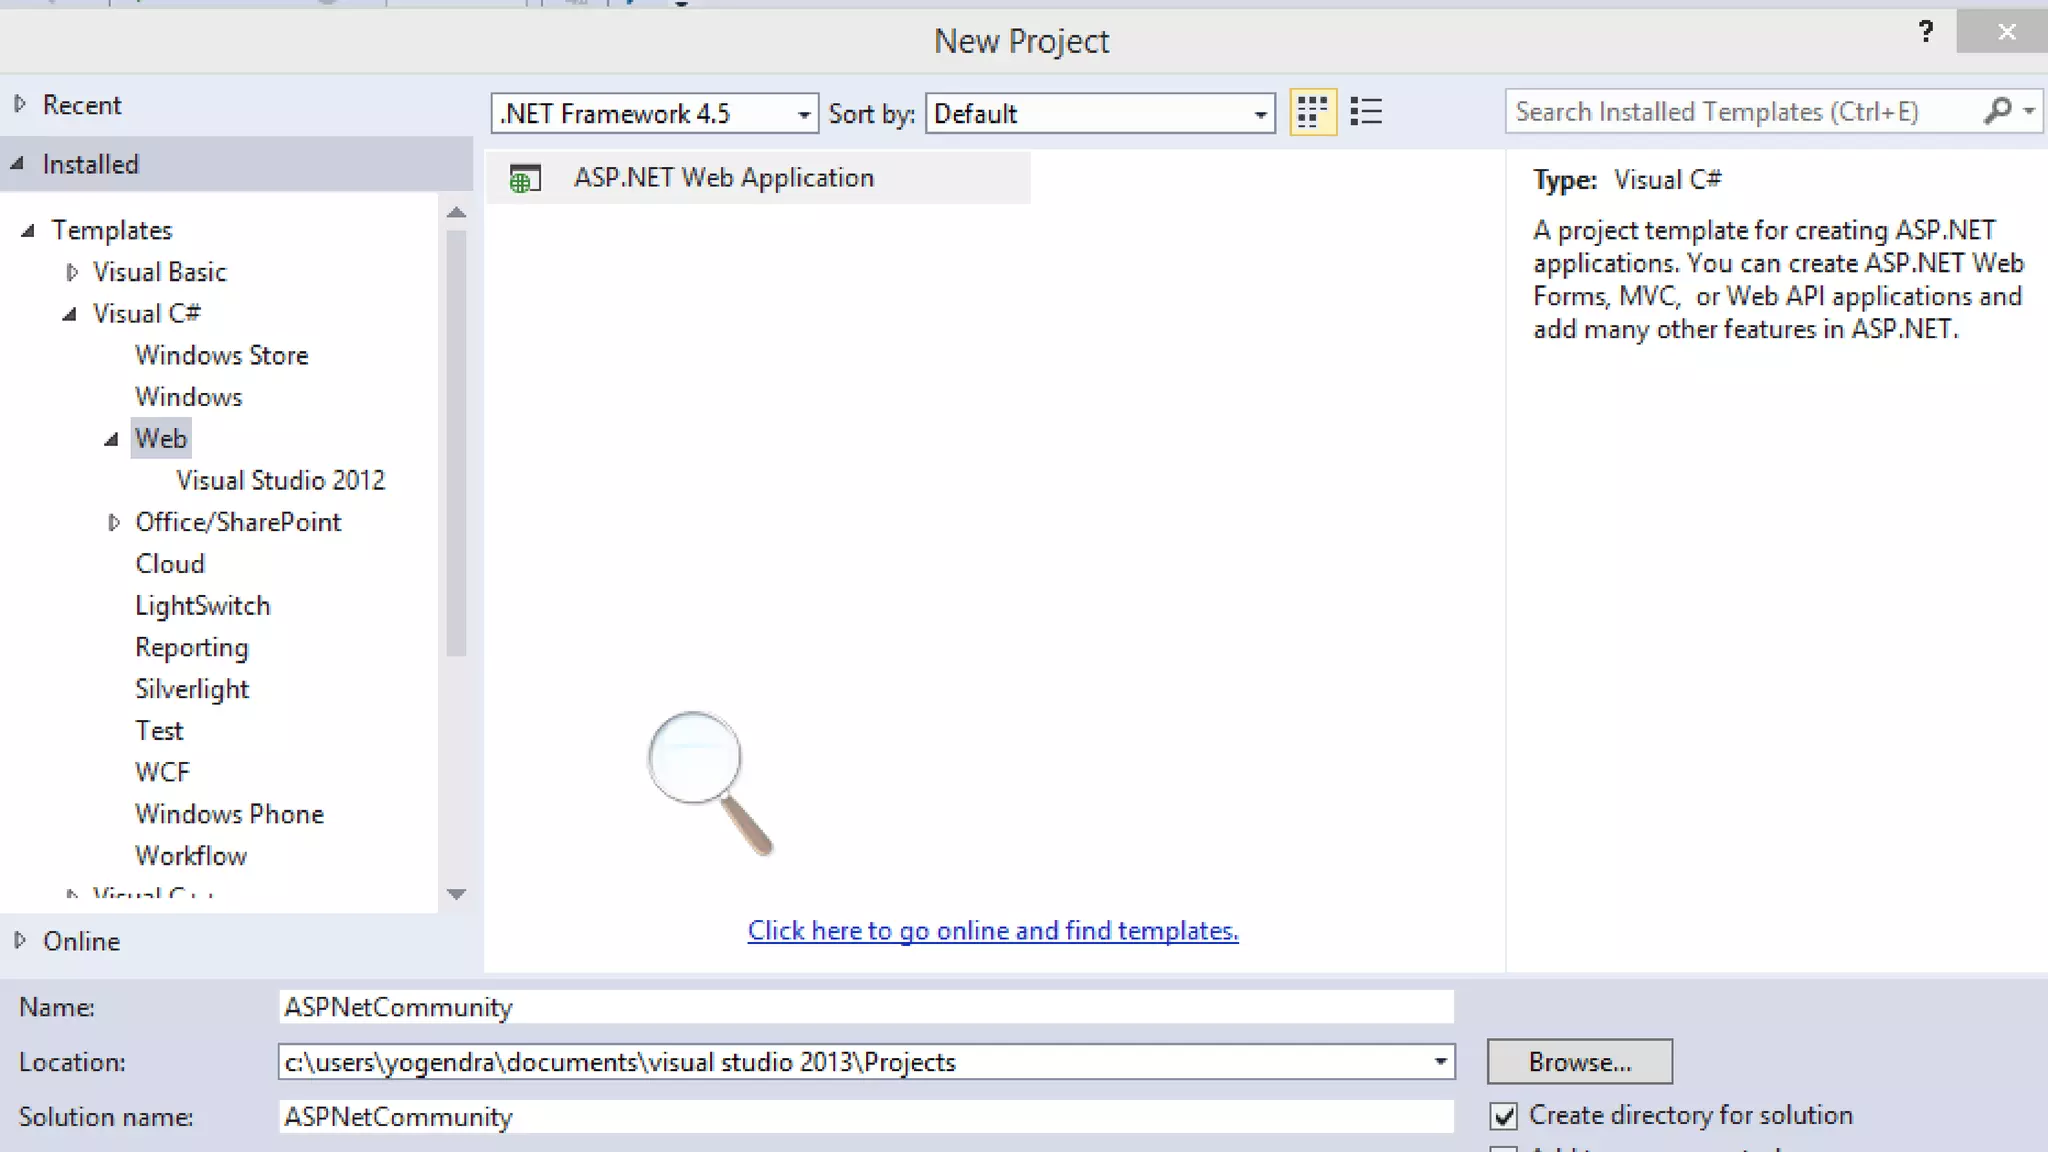The width and height of the screenshot is (2048, 1152).
Task: Click the ASP.NET Web Application template icon
Action: [x=525, y=179]
